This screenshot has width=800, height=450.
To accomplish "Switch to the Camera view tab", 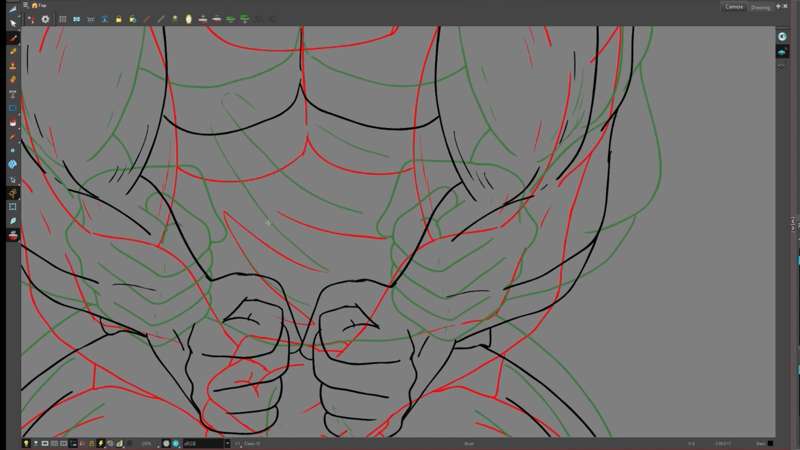I will pyautogui.click(x=734, y=7).
